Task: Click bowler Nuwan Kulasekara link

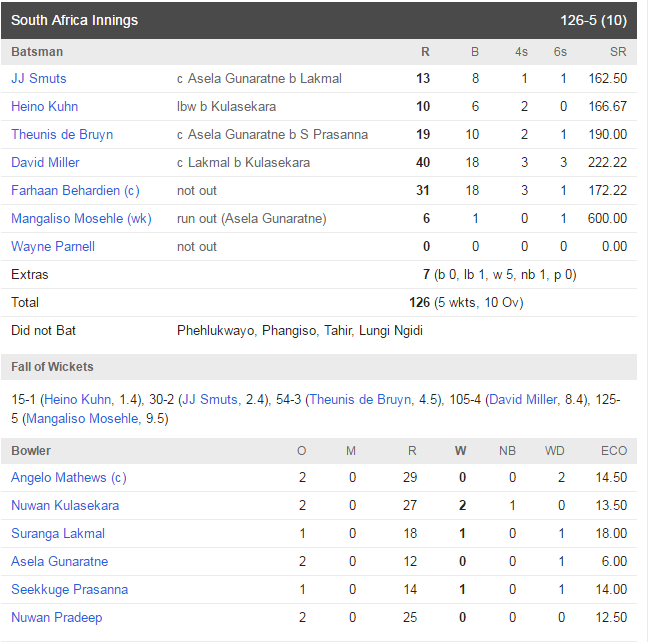Action: (65, 506)
